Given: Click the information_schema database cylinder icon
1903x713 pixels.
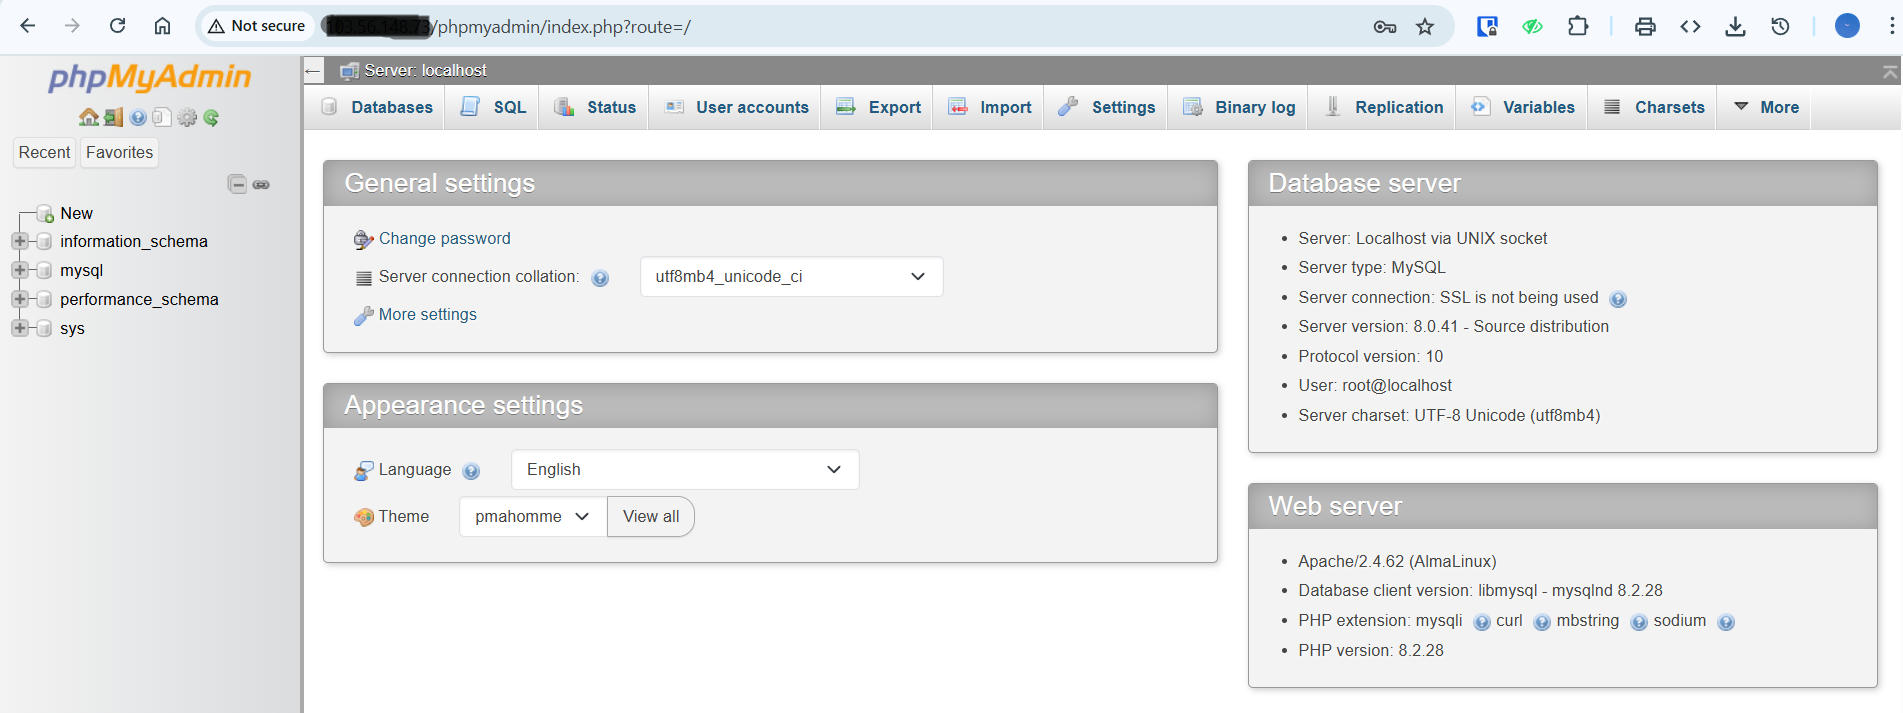Looking at the screenshot, I should [44, 241].
